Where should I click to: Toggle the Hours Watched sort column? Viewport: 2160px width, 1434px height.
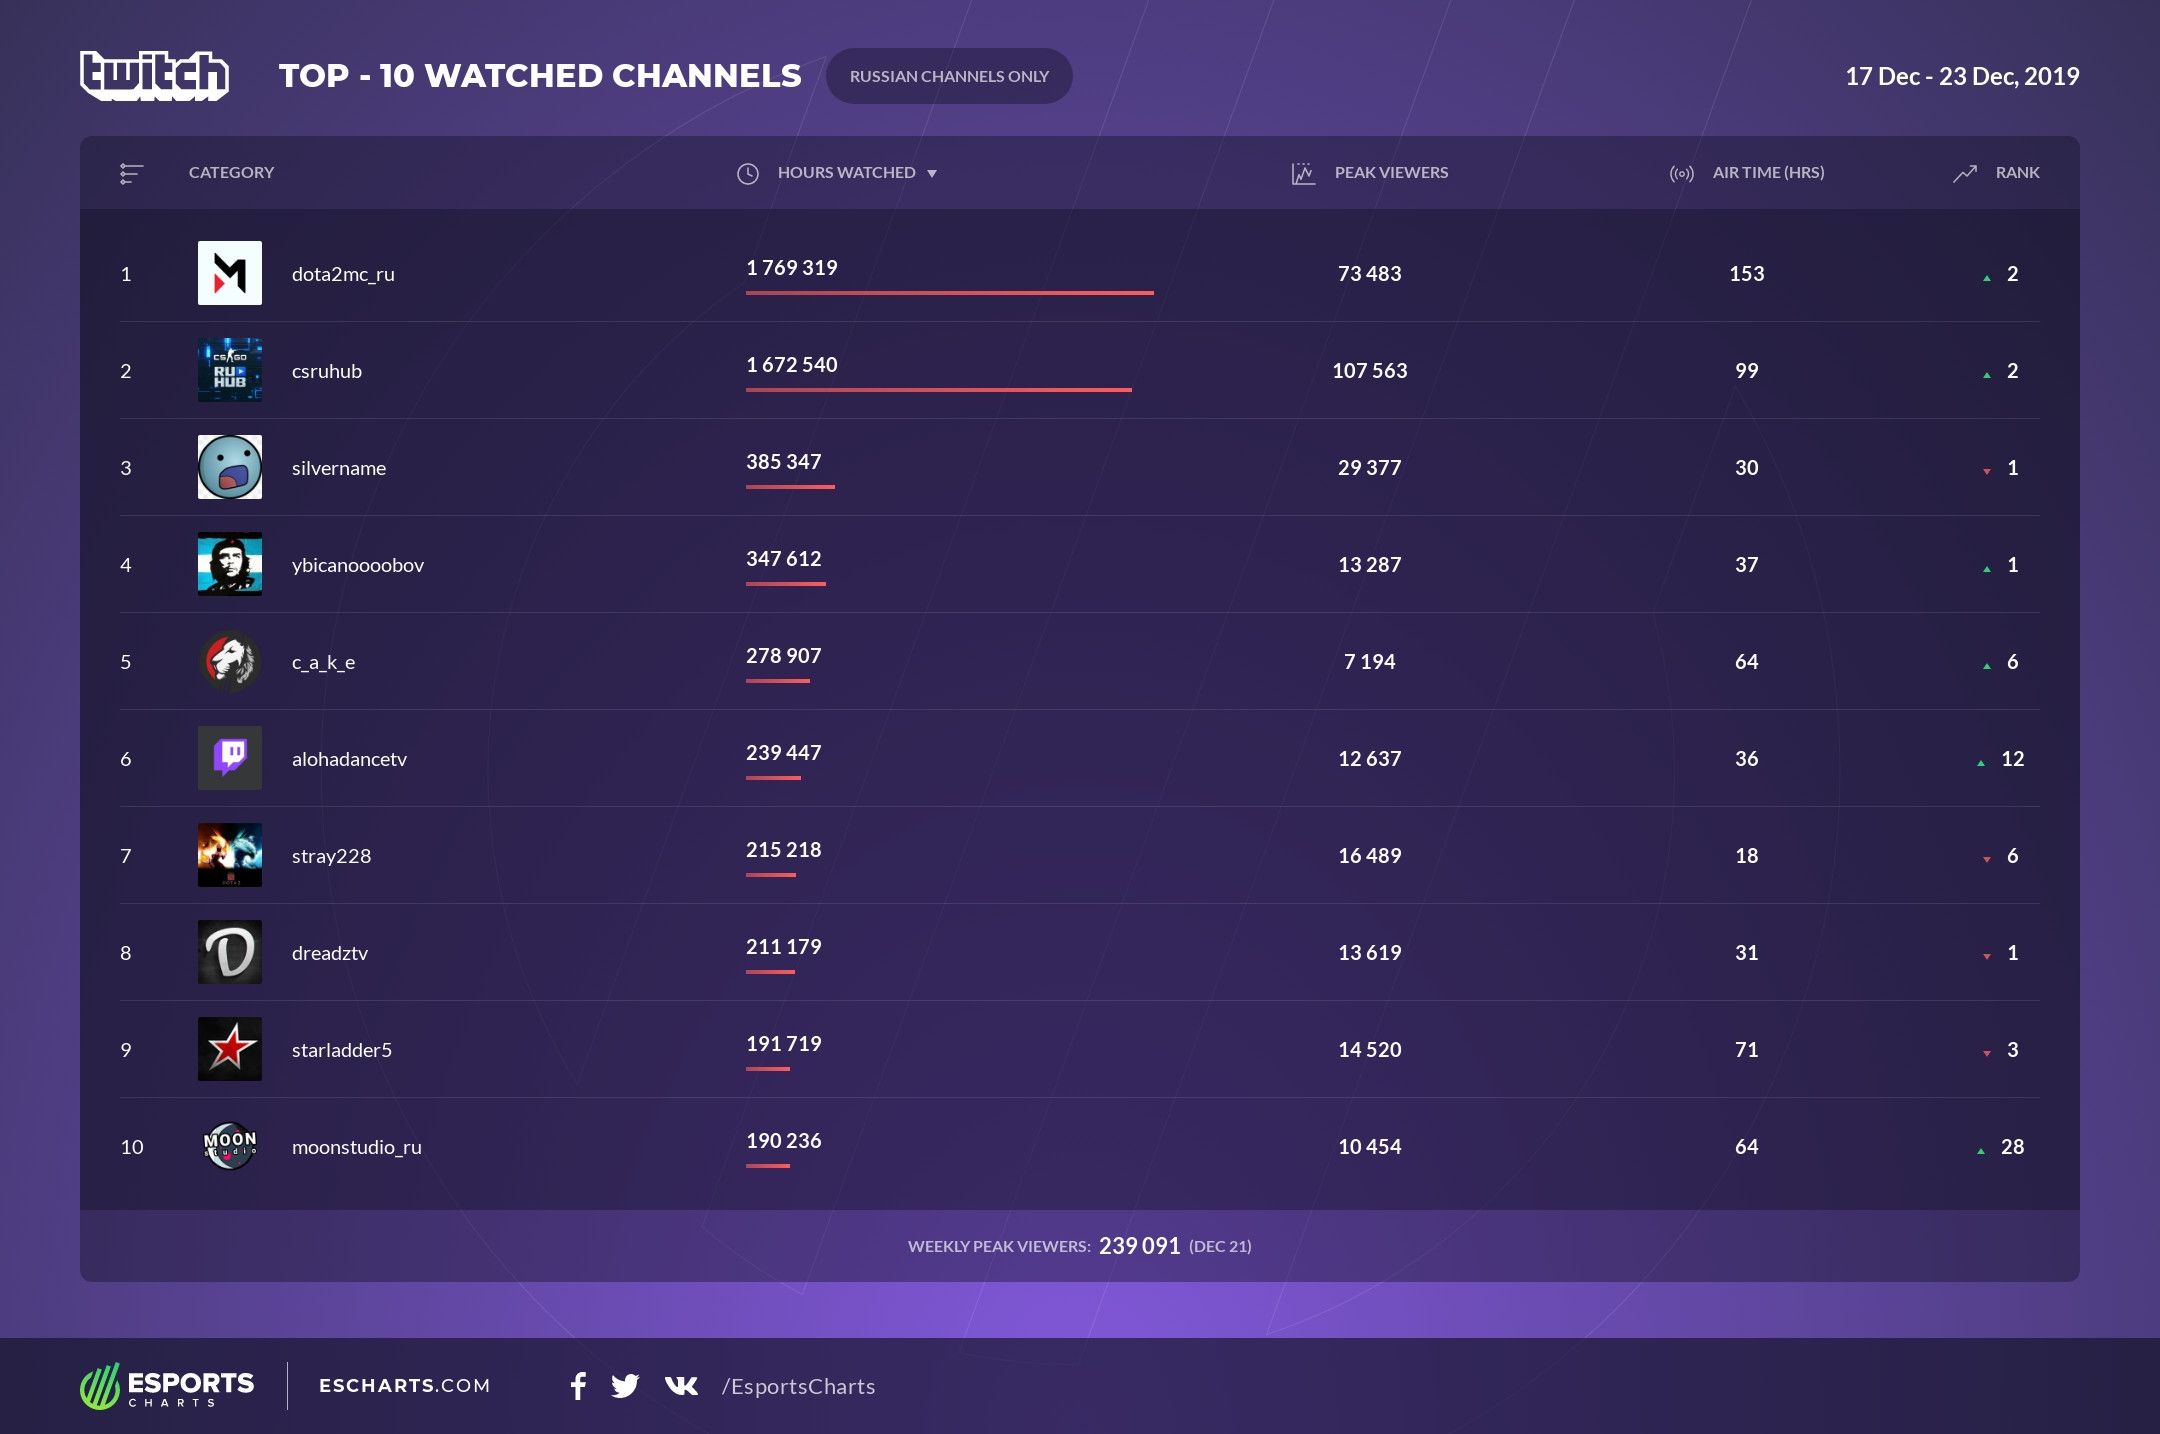848,171
